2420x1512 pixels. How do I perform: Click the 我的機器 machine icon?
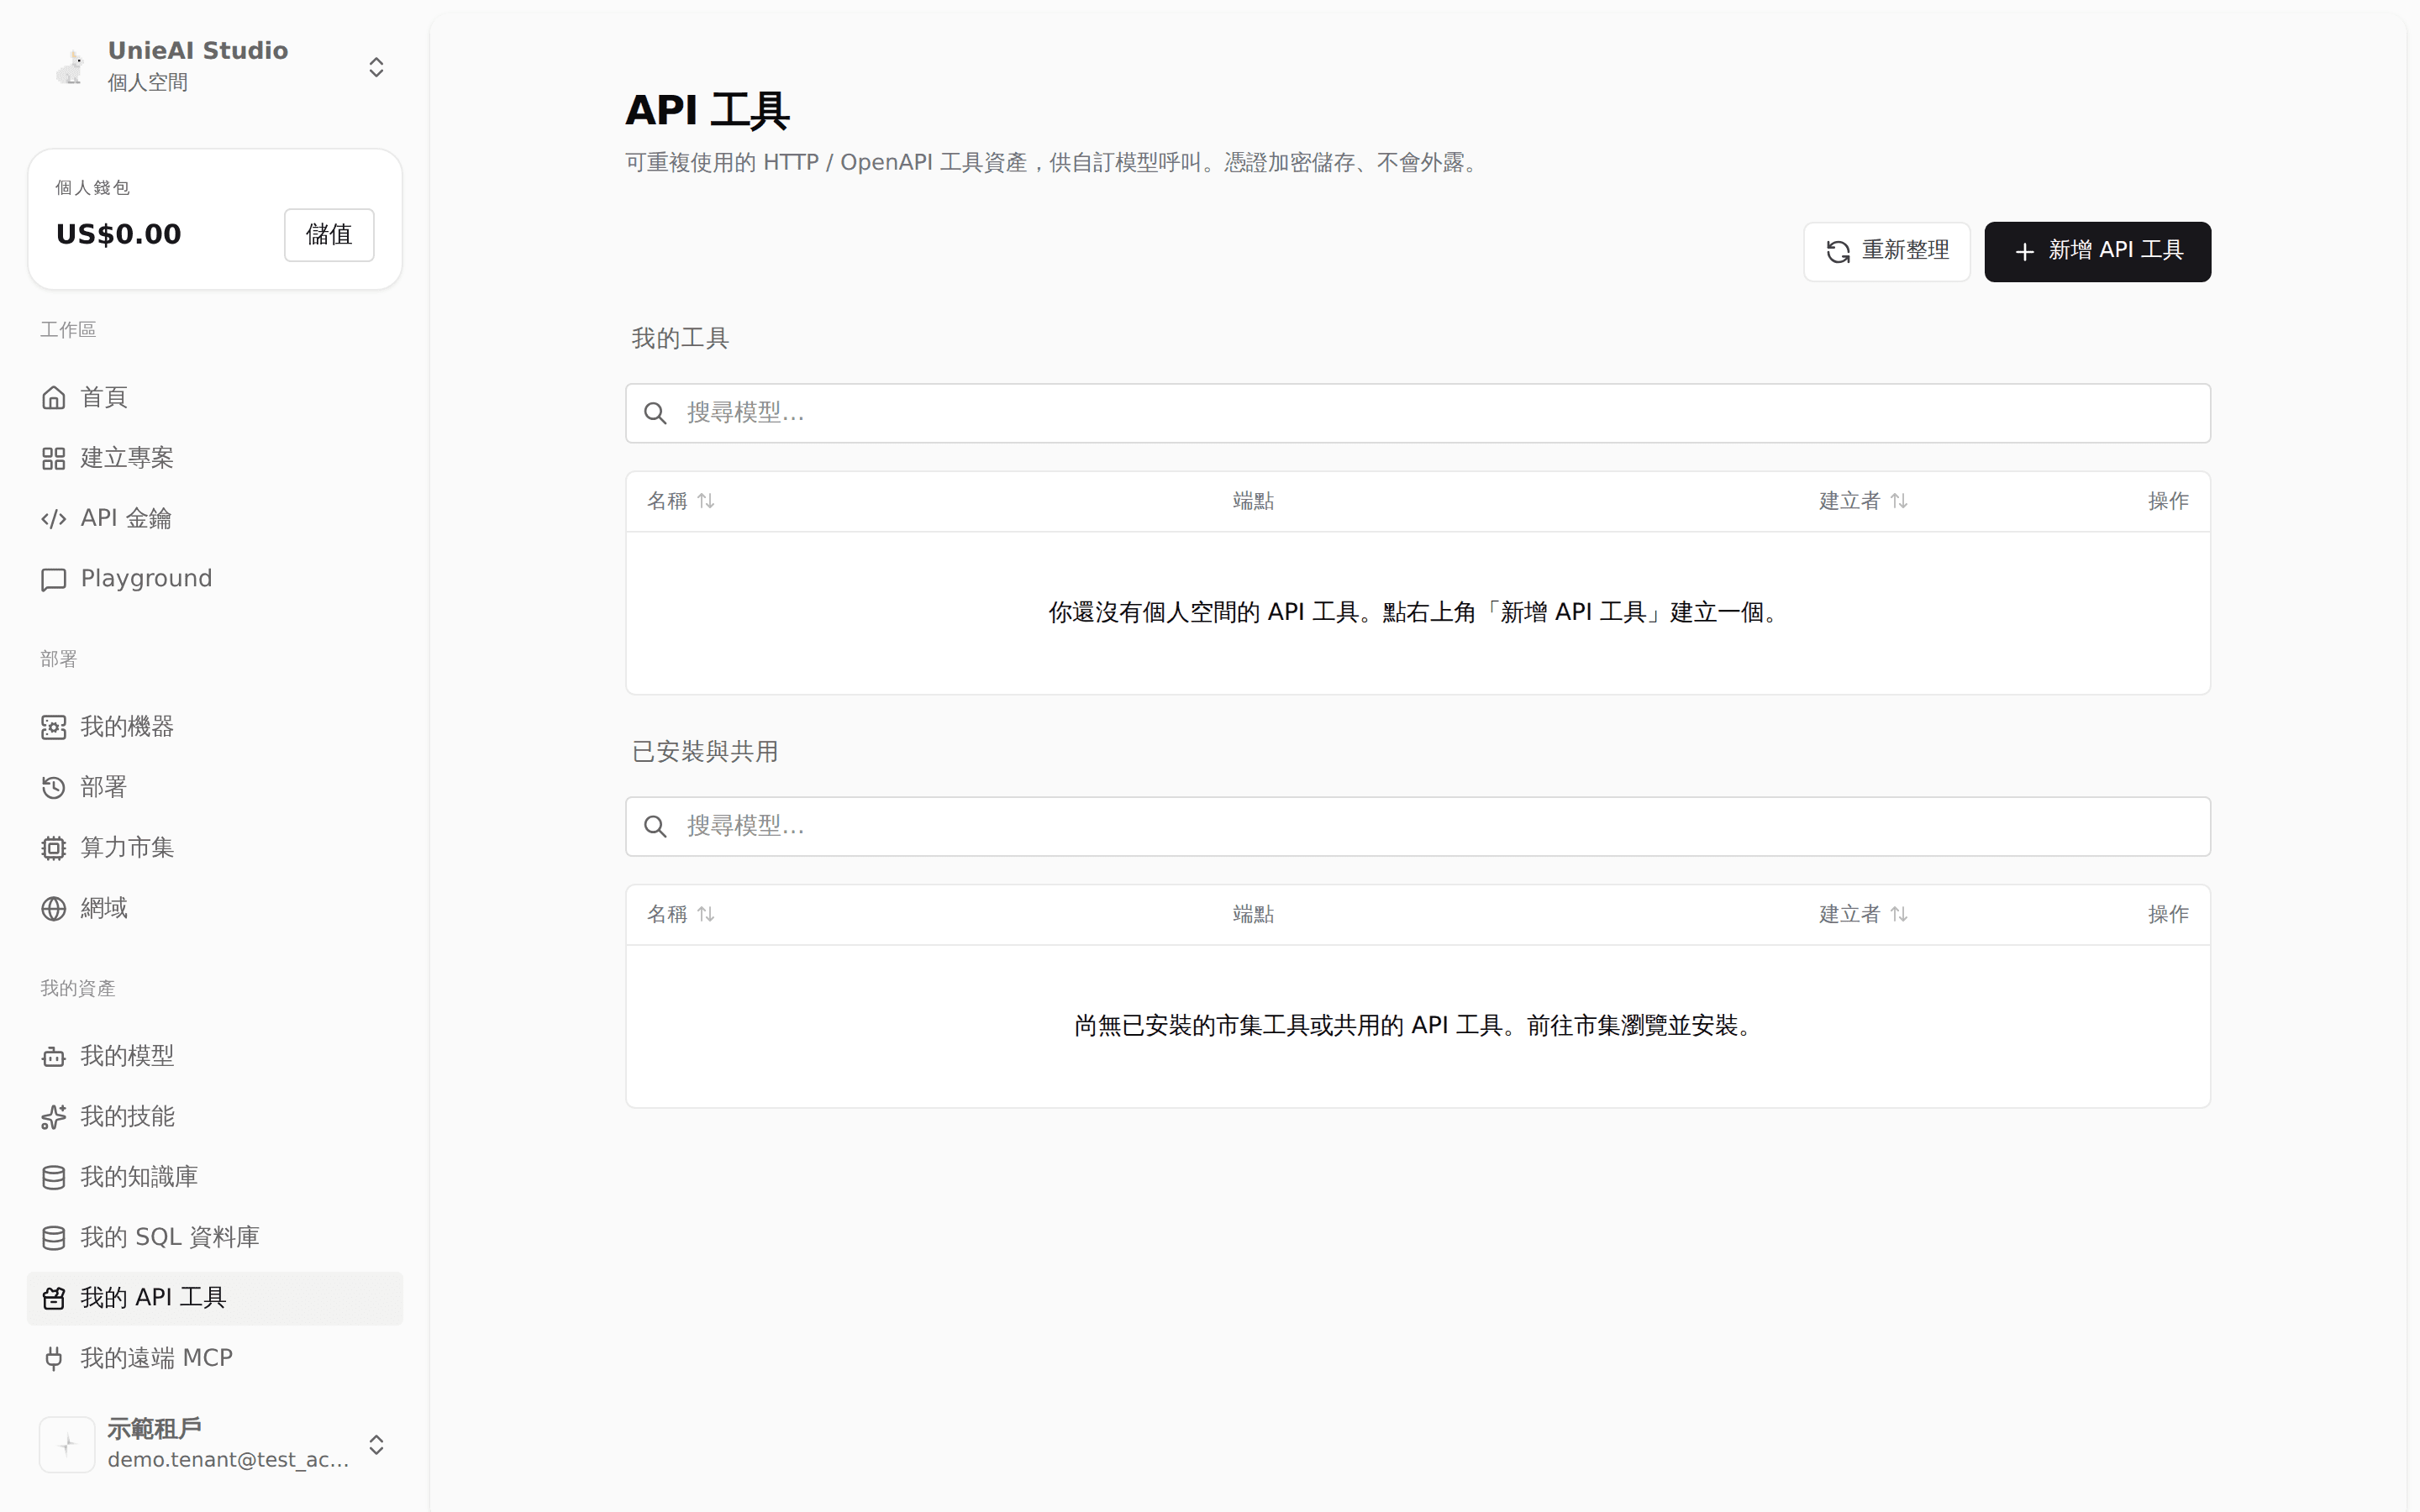click(x=54, y=727)
